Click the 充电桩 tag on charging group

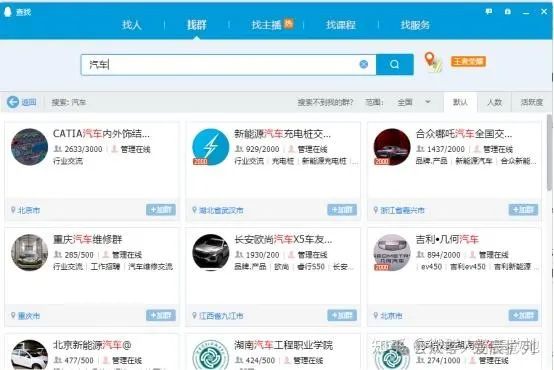click(283, 161)
